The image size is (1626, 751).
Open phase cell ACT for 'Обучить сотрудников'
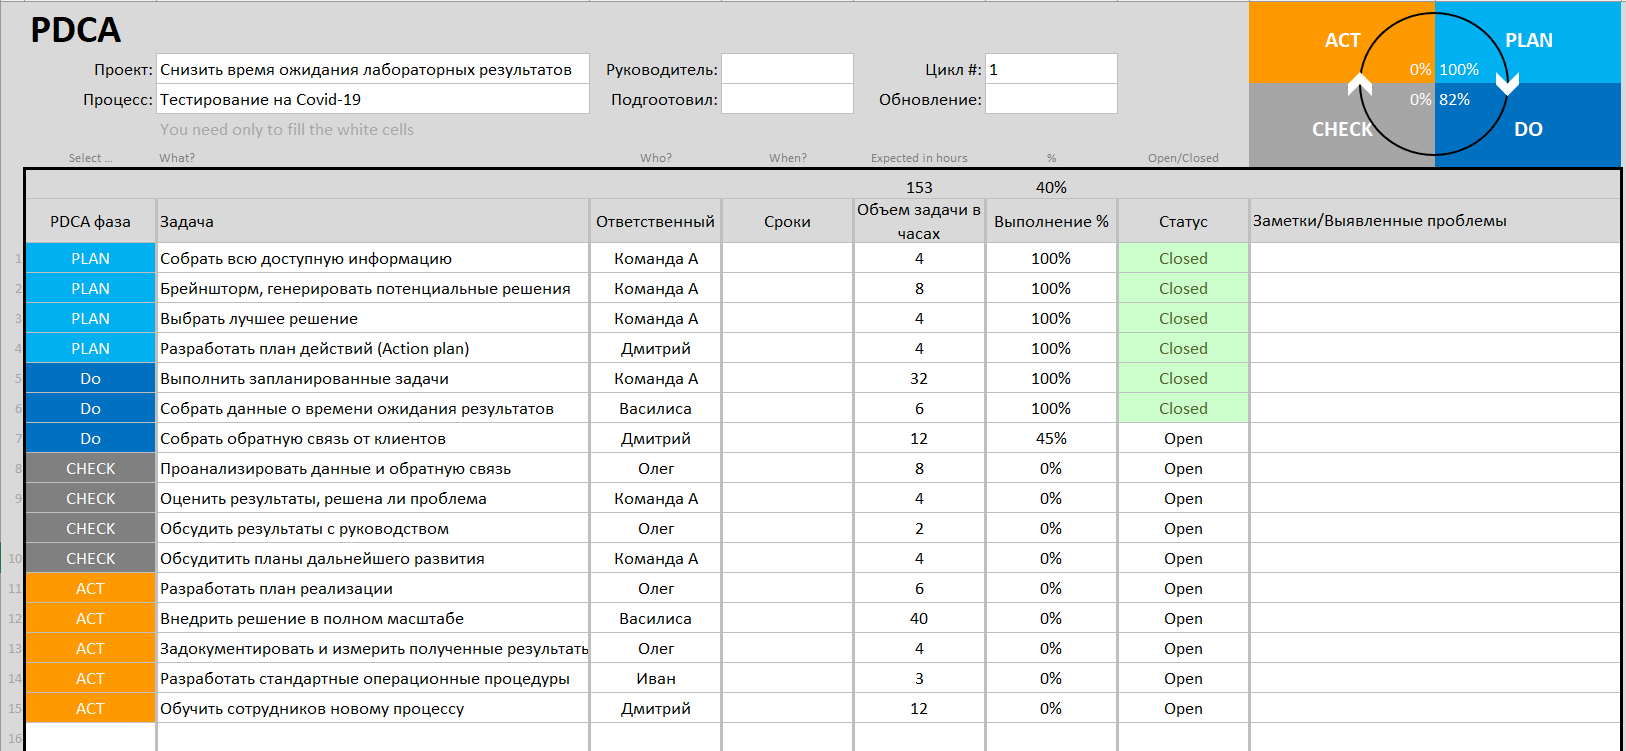pyautogui.click(x=90, y=708)
